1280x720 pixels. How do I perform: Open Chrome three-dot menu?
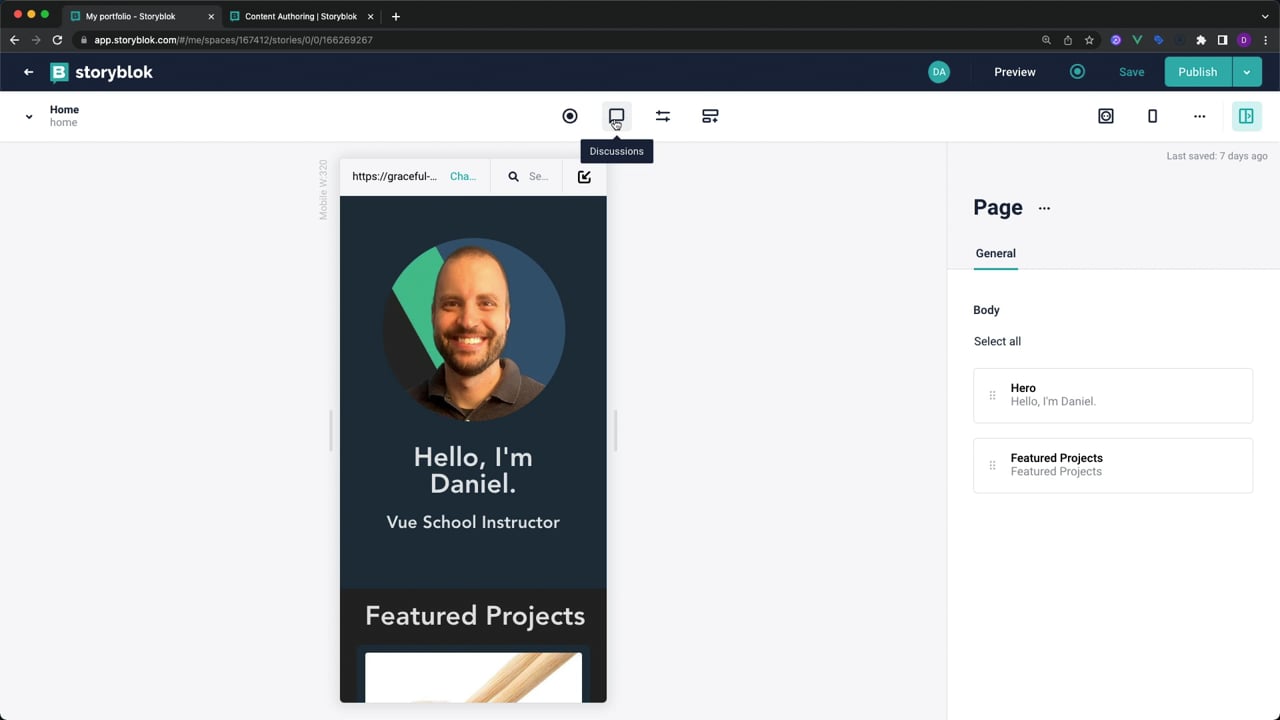1266,40
